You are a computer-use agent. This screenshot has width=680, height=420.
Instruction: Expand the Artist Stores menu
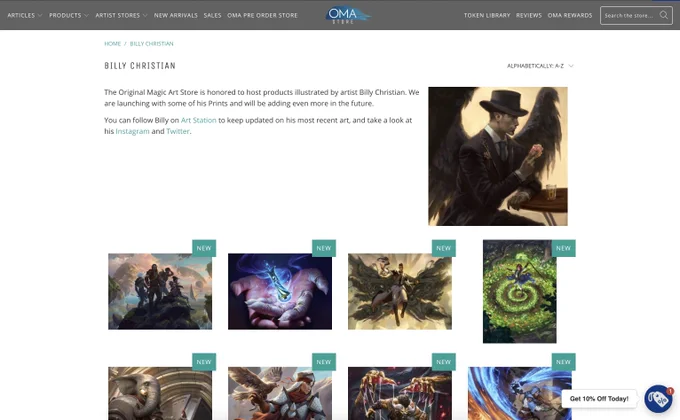tap(121, 15)
